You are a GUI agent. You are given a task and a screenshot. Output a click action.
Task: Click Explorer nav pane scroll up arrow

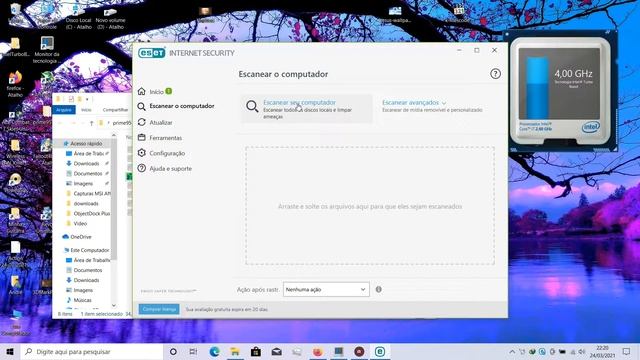(113, 135)
